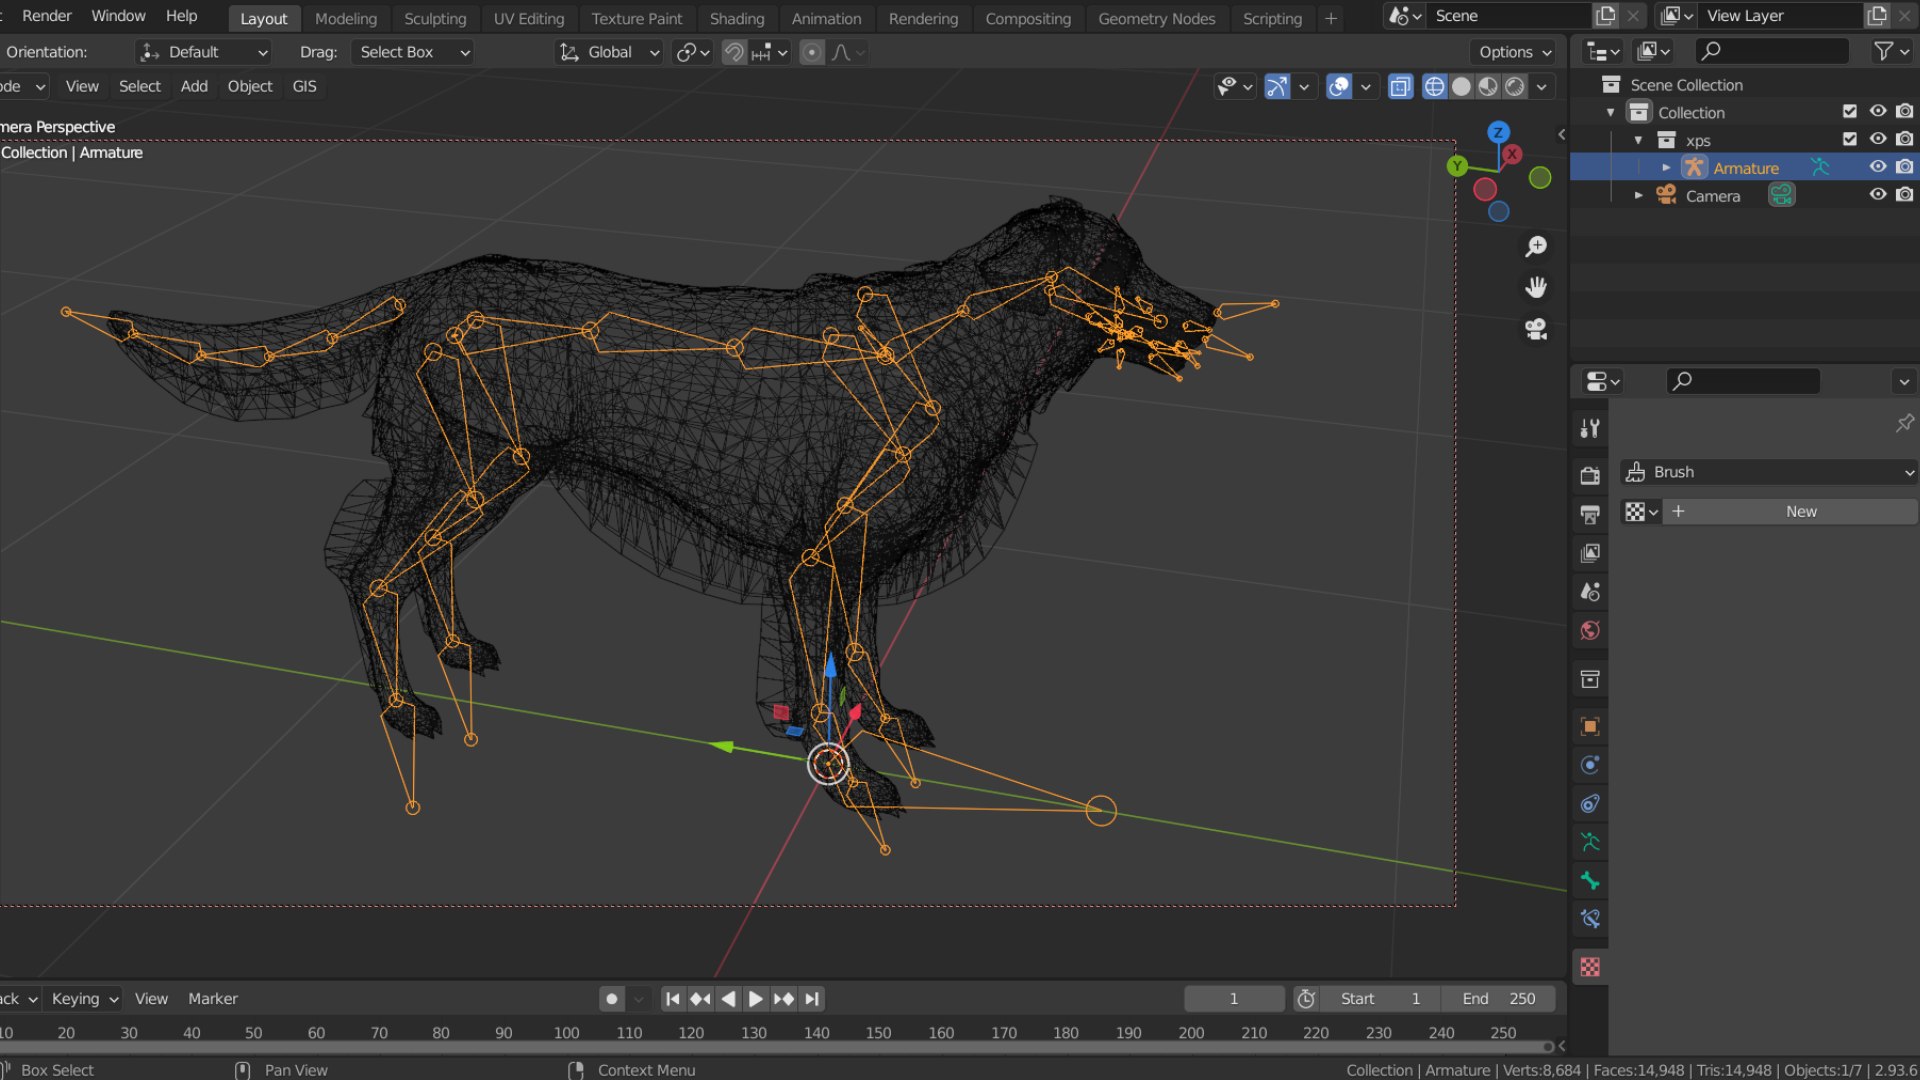Switch to the Animation workspace tab
Screen dimensions: 1920x1080
tap(826, 18)
